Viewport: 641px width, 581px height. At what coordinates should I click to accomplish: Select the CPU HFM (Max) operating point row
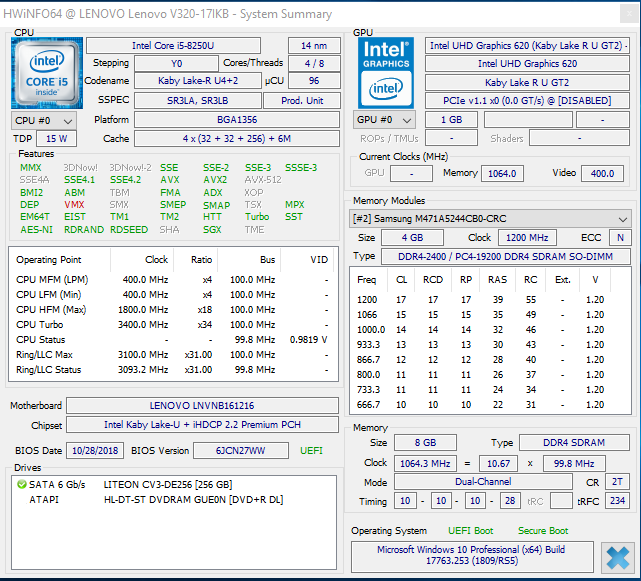point(173,310)
